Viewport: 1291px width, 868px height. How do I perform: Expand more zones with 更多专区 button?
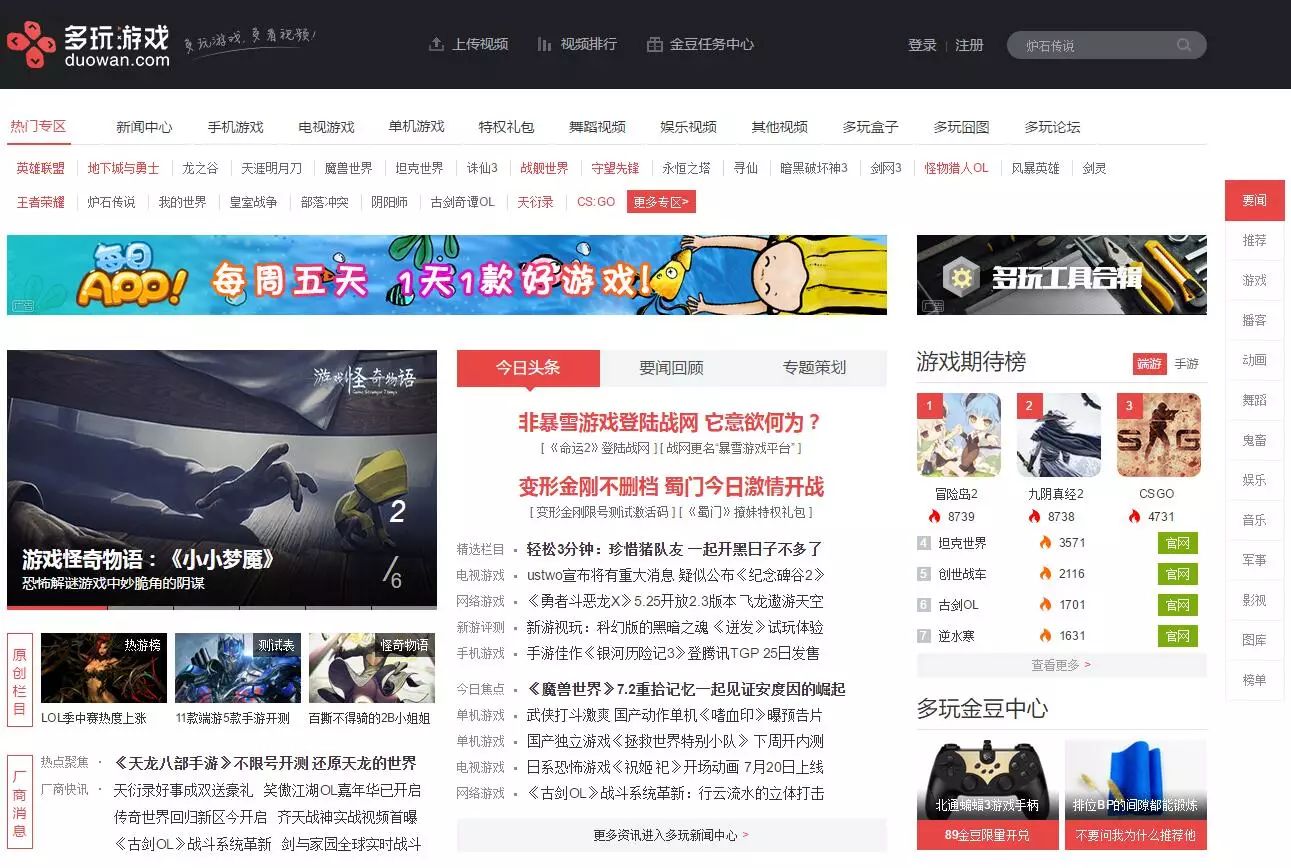pyautogui.click(x=660, y=202)
